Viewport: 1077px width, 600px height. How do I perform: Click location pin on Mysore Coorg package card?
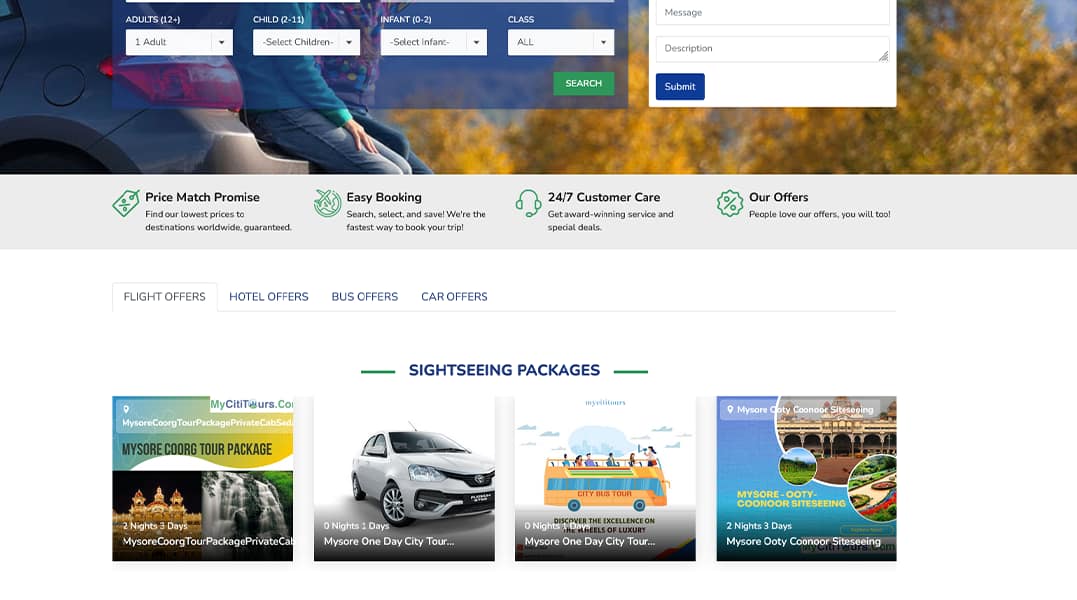[126, 409]
